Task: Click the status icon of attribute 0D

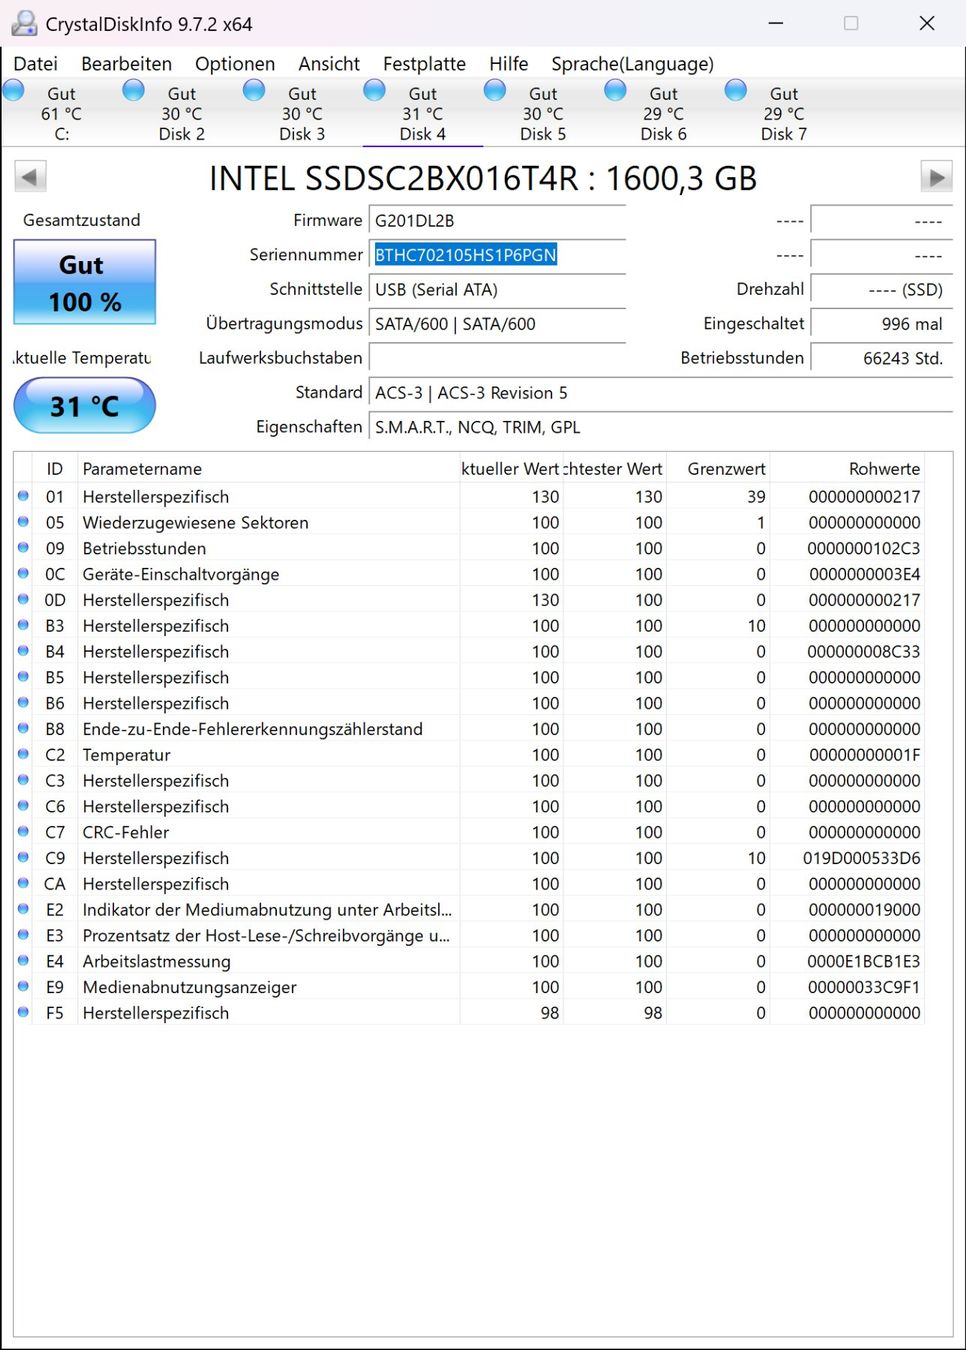Action: point(23,600)
